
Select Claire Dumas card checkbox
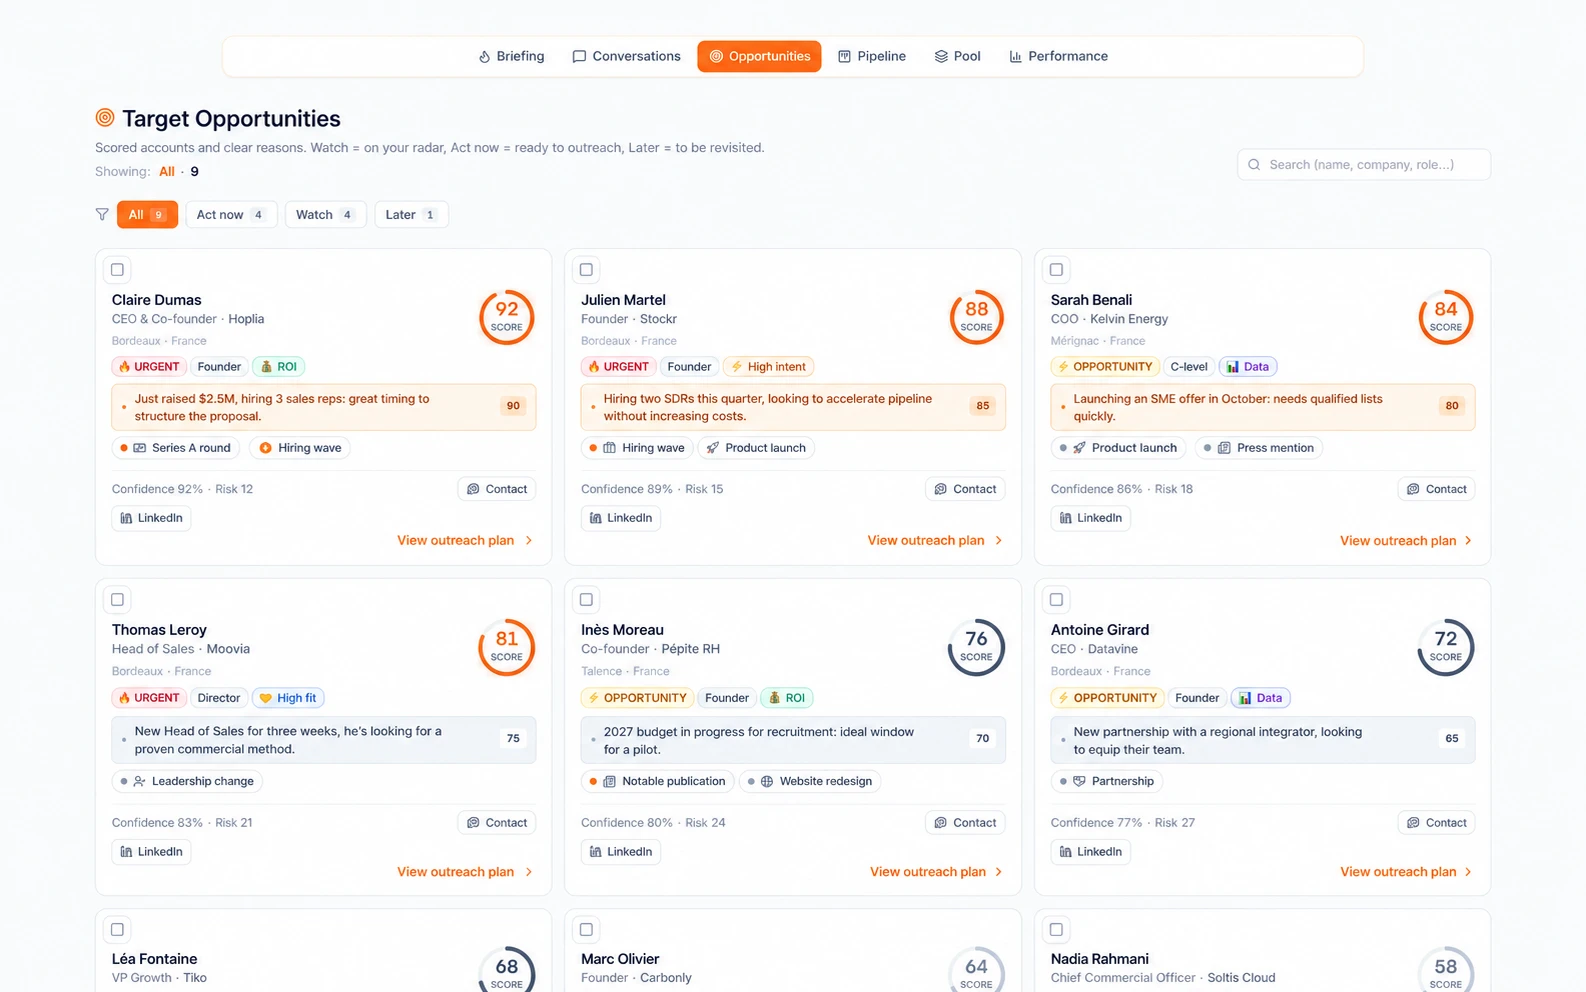(117, 269)
